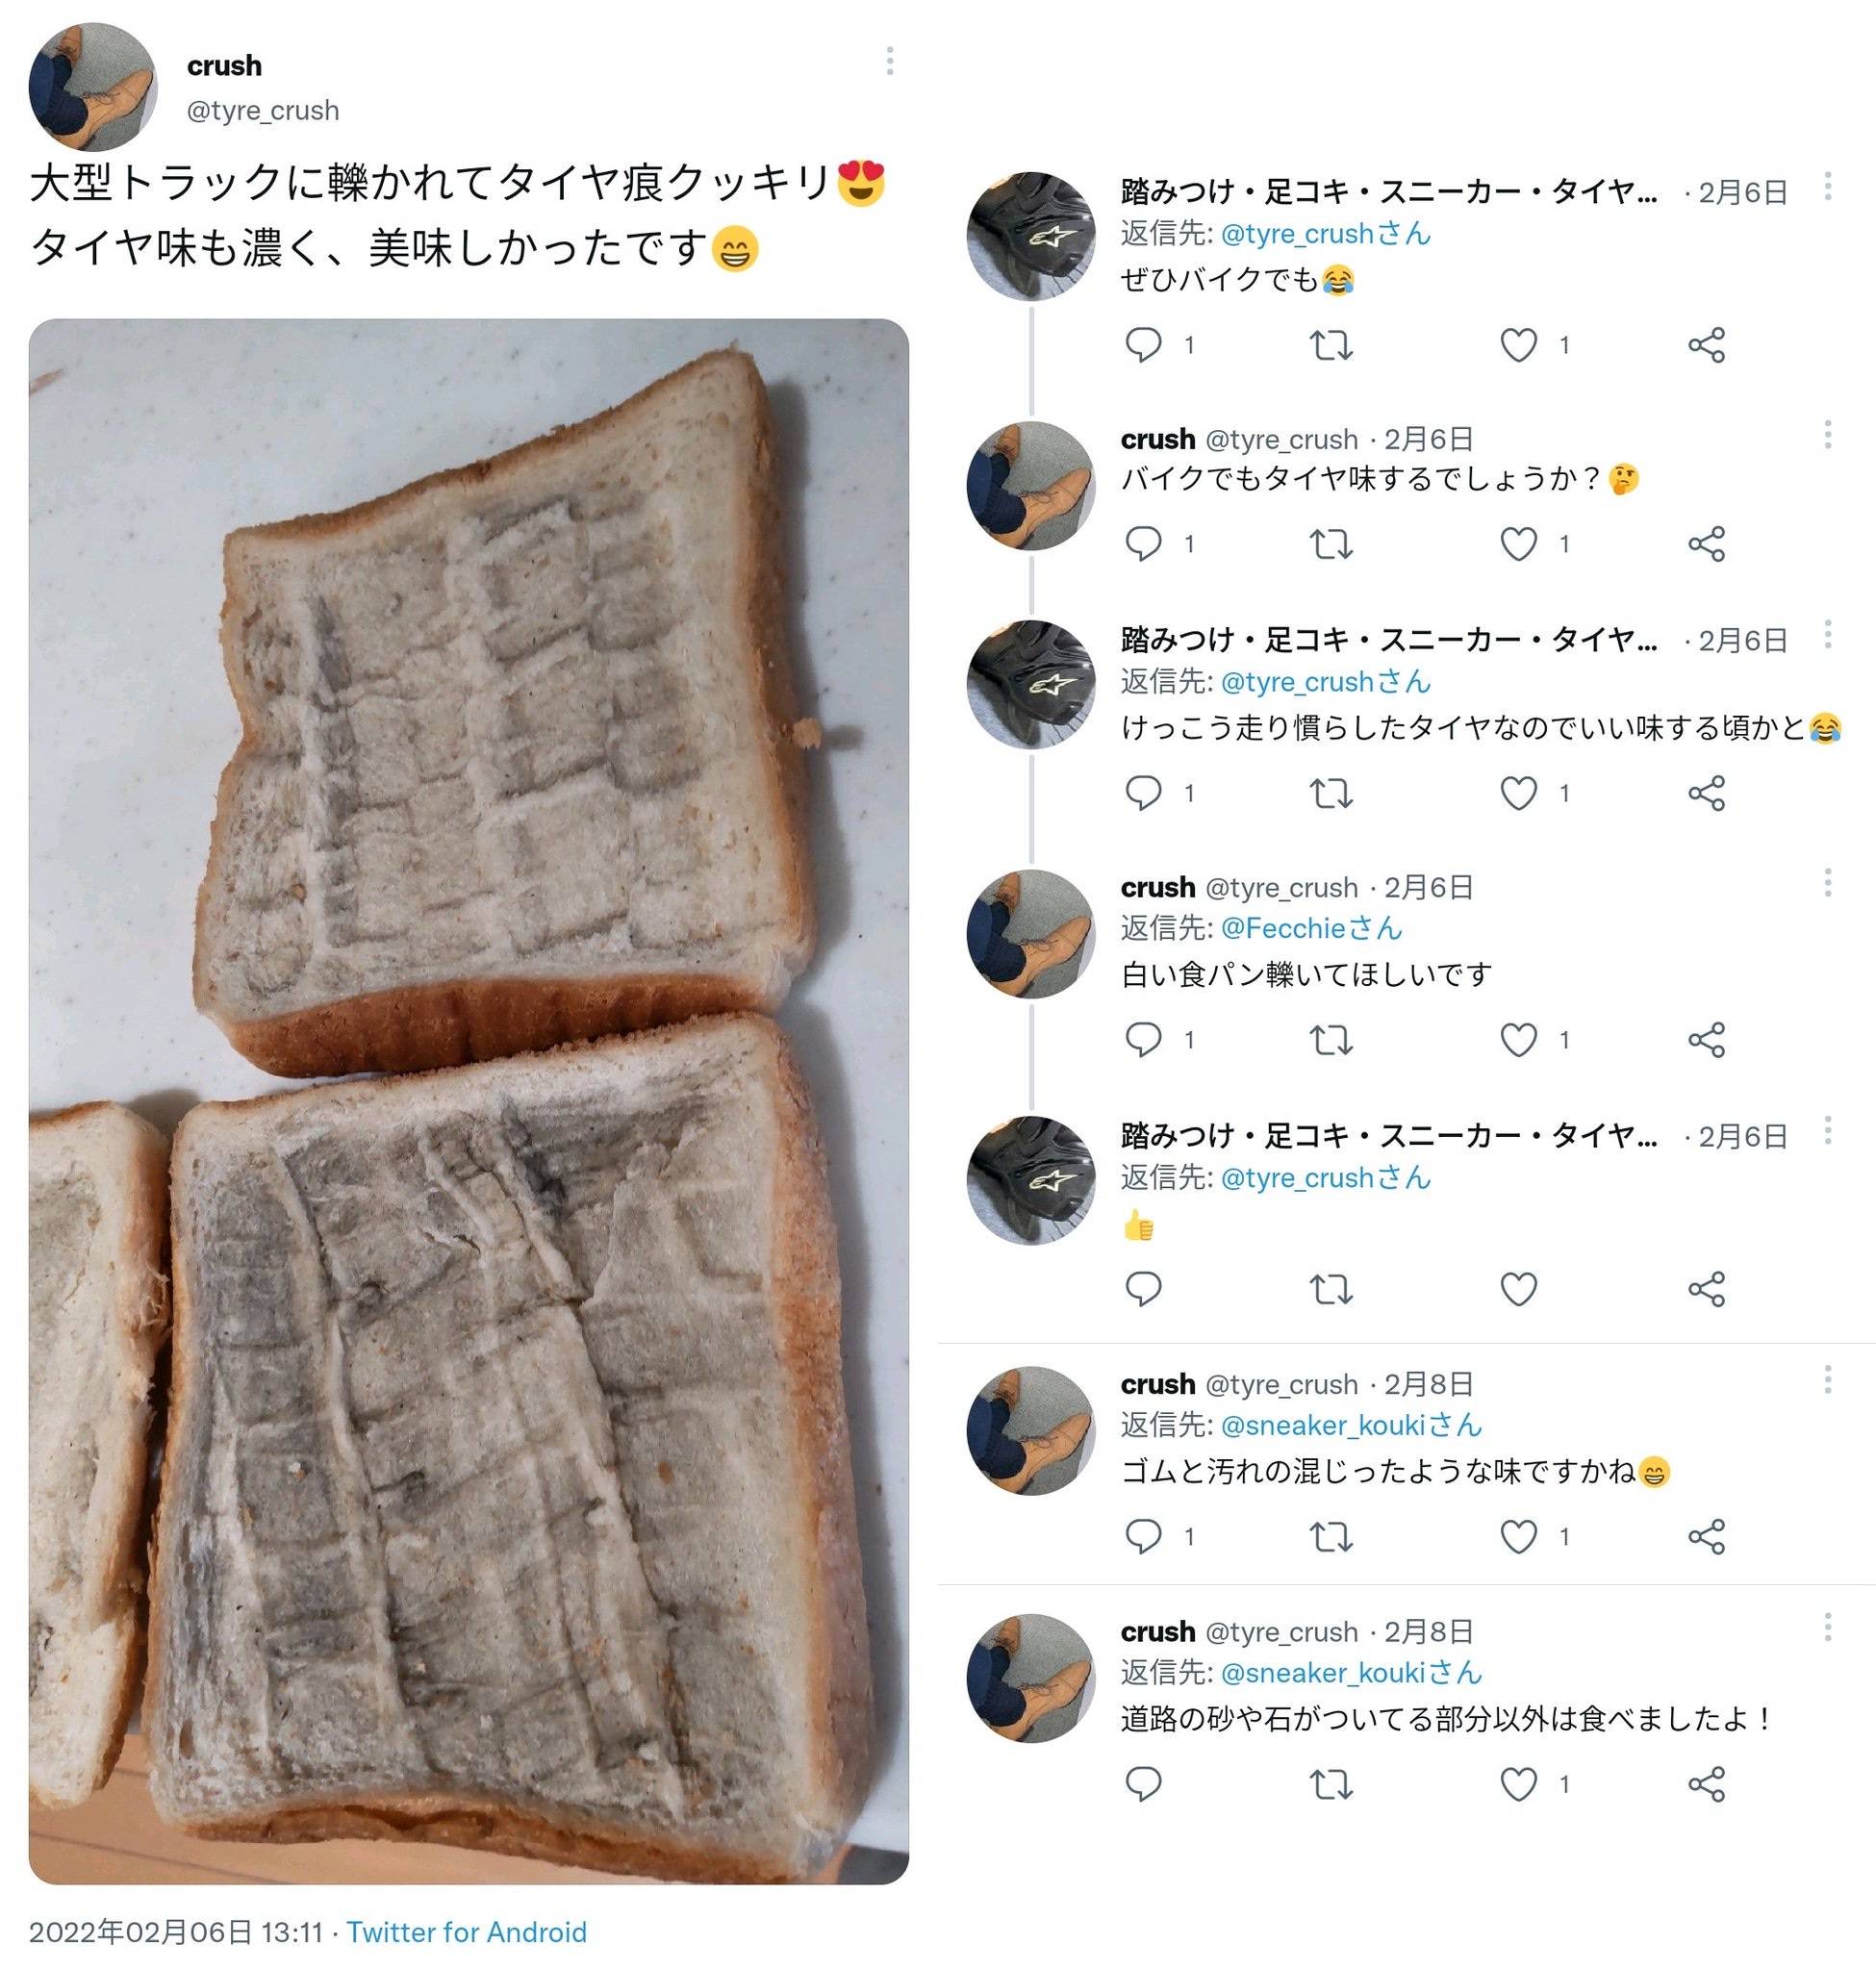The image size is (1876, 1970).
Task: Open the @tyre_crush handle under crush name
Action: 263,110
